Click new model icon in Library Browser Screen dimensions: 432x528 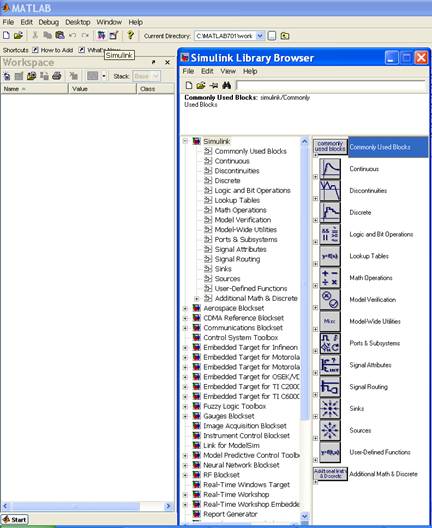click(189, 85)
